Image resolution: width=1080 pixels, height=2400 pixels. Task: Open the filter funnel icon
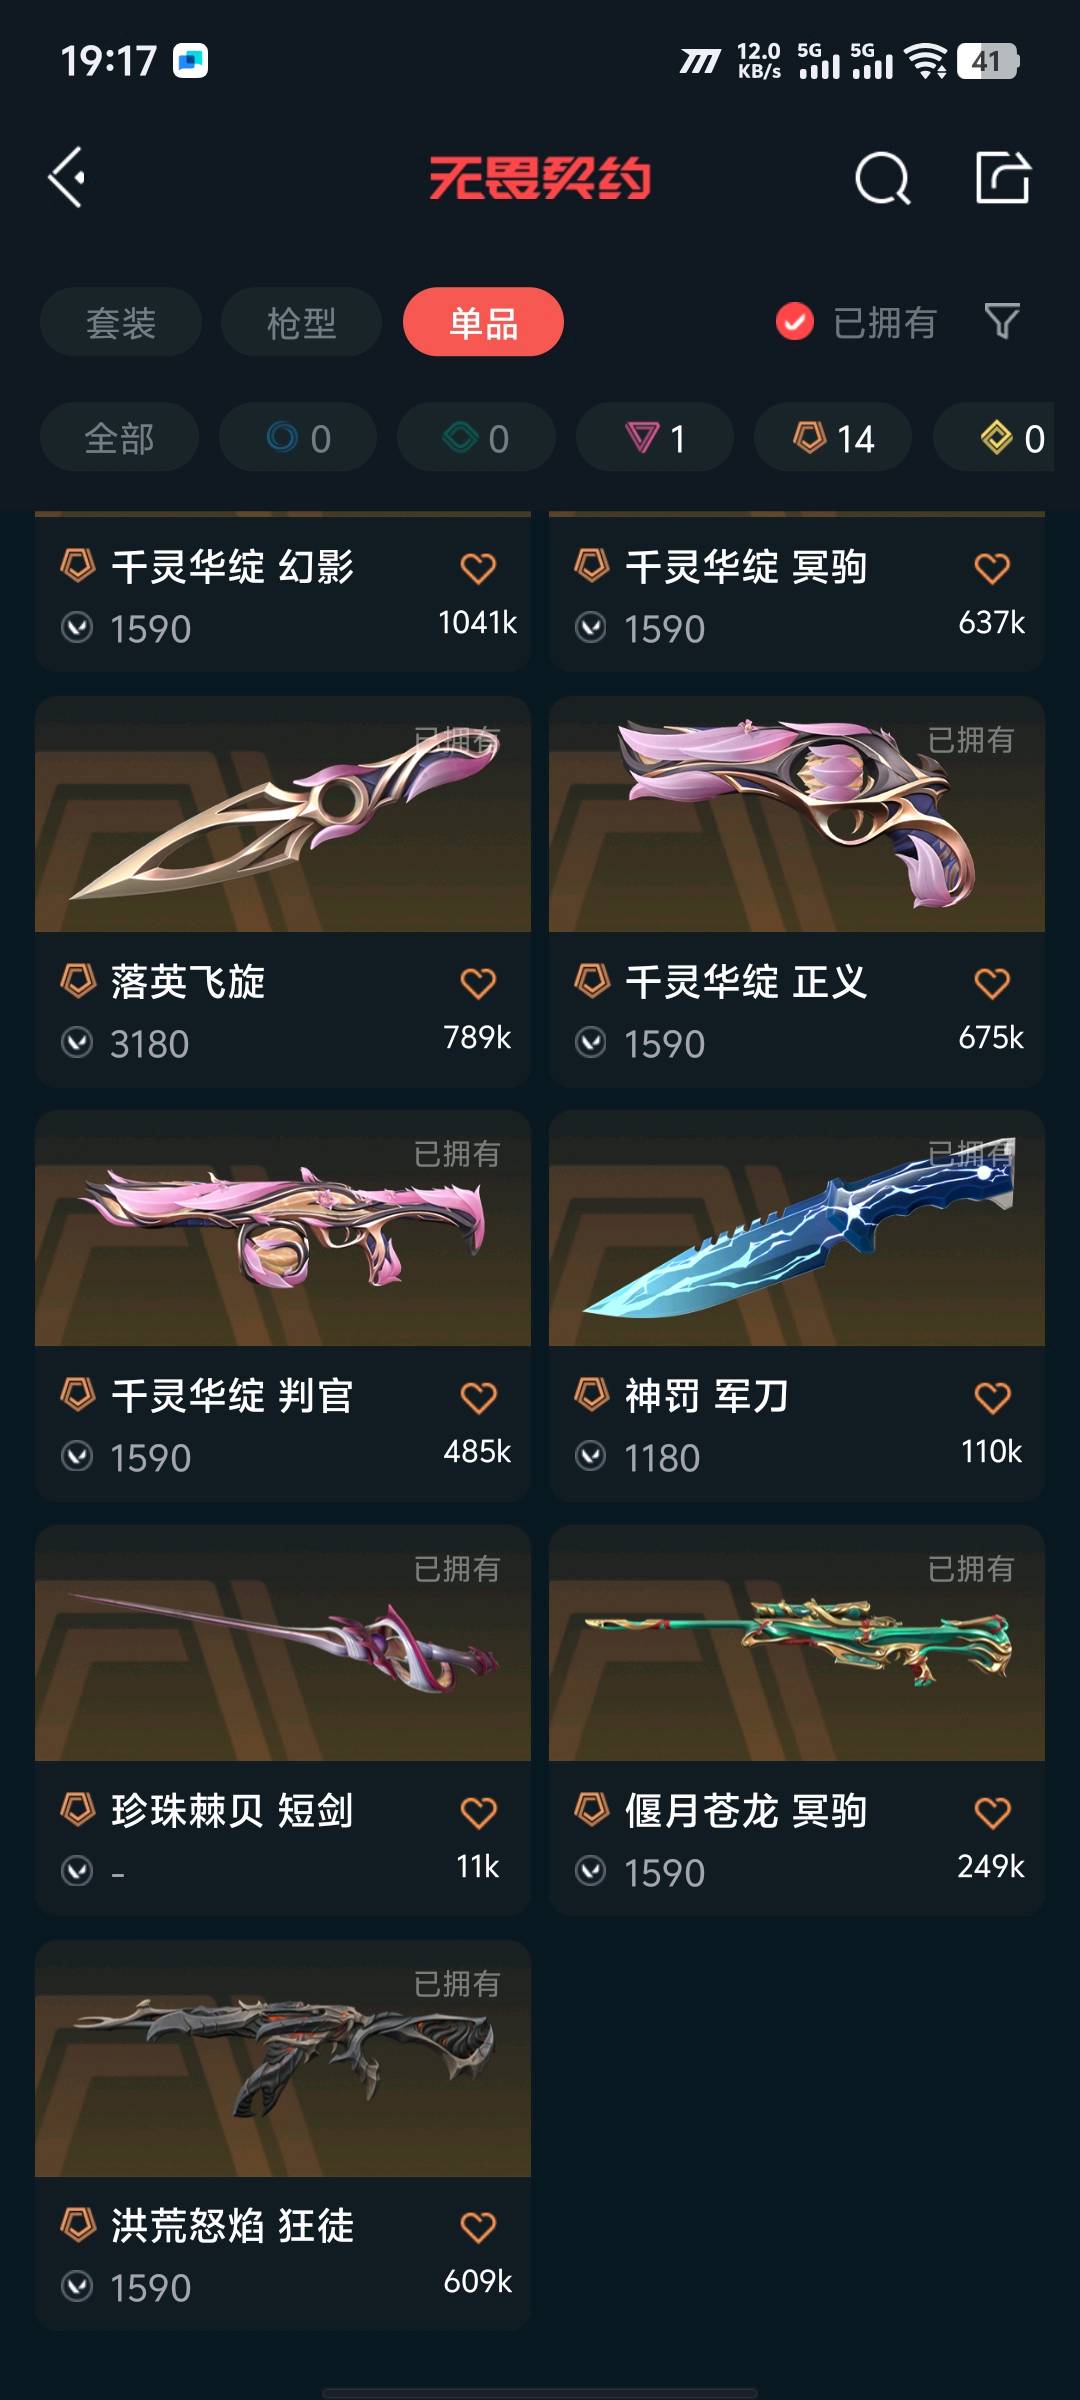click(x=1002, y=322)
